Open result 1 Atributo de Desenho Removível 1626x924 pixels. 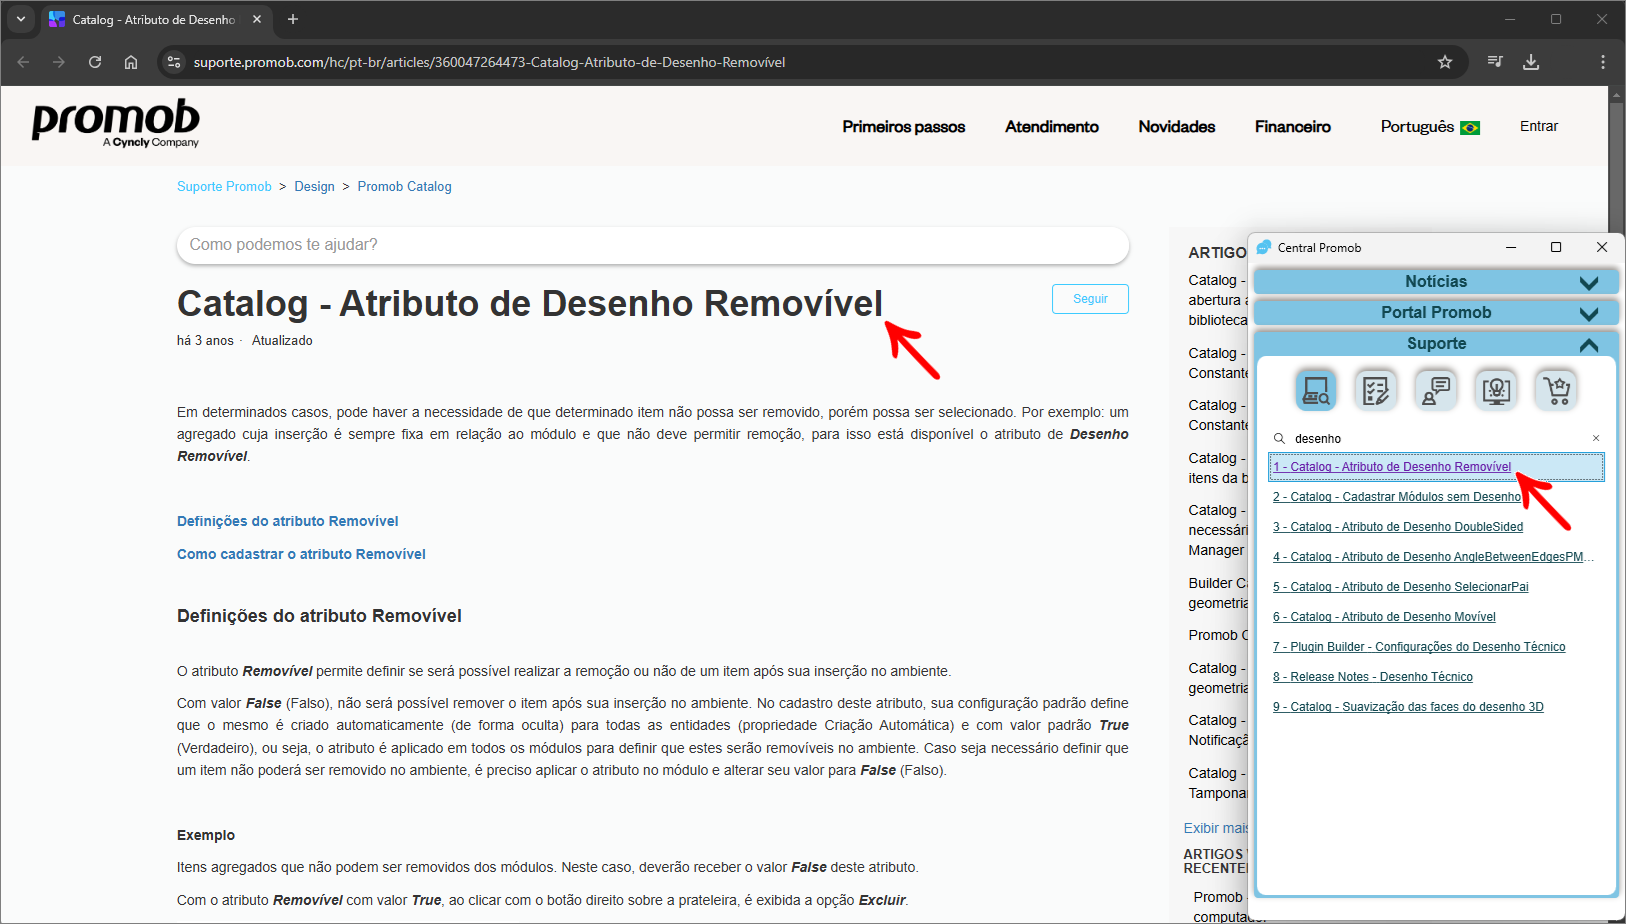click(1392, 467)
